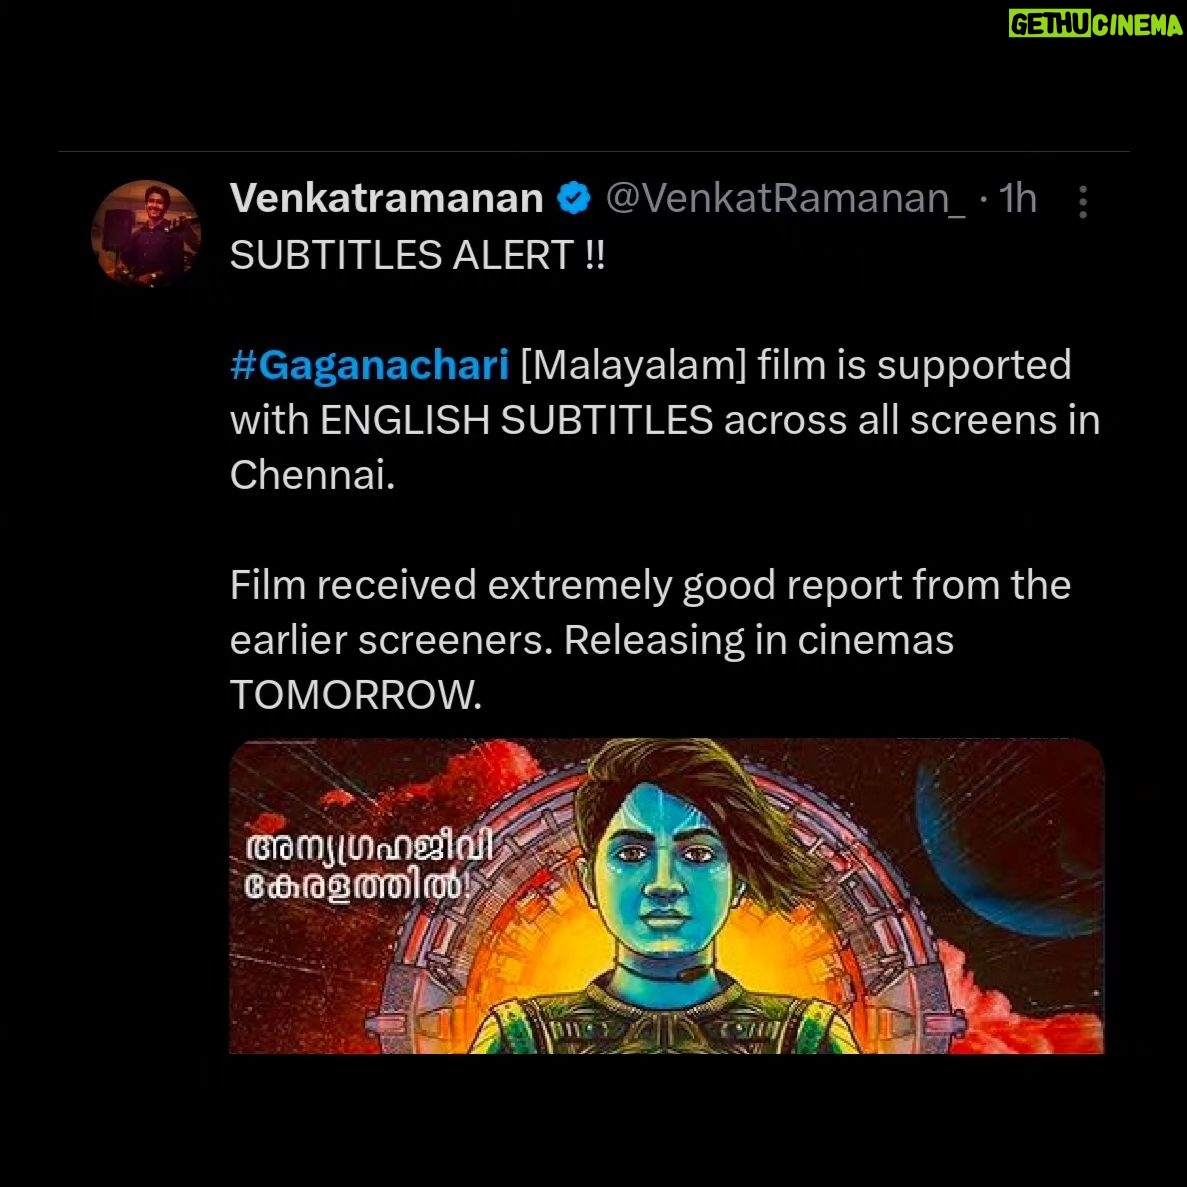Click the Venkatramanan display name
Viewport: 1187px width, 1187px height.
[x=387, y=198]
